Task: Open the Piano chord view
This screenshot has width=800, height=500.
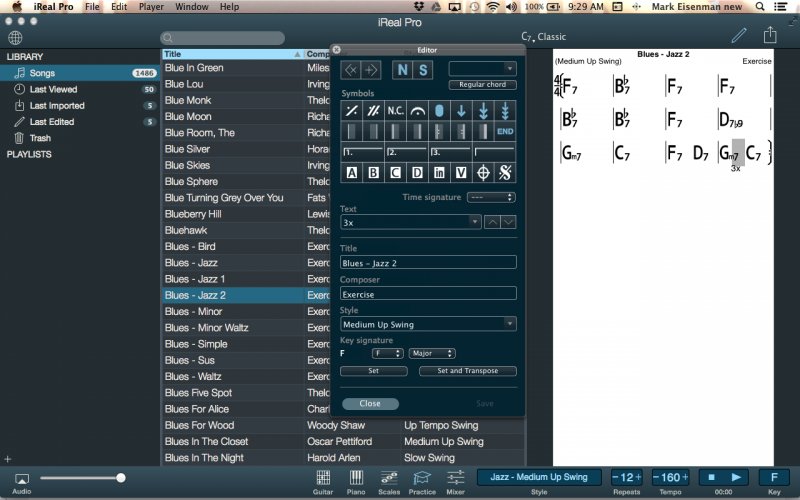Action: tap(356, 482)
